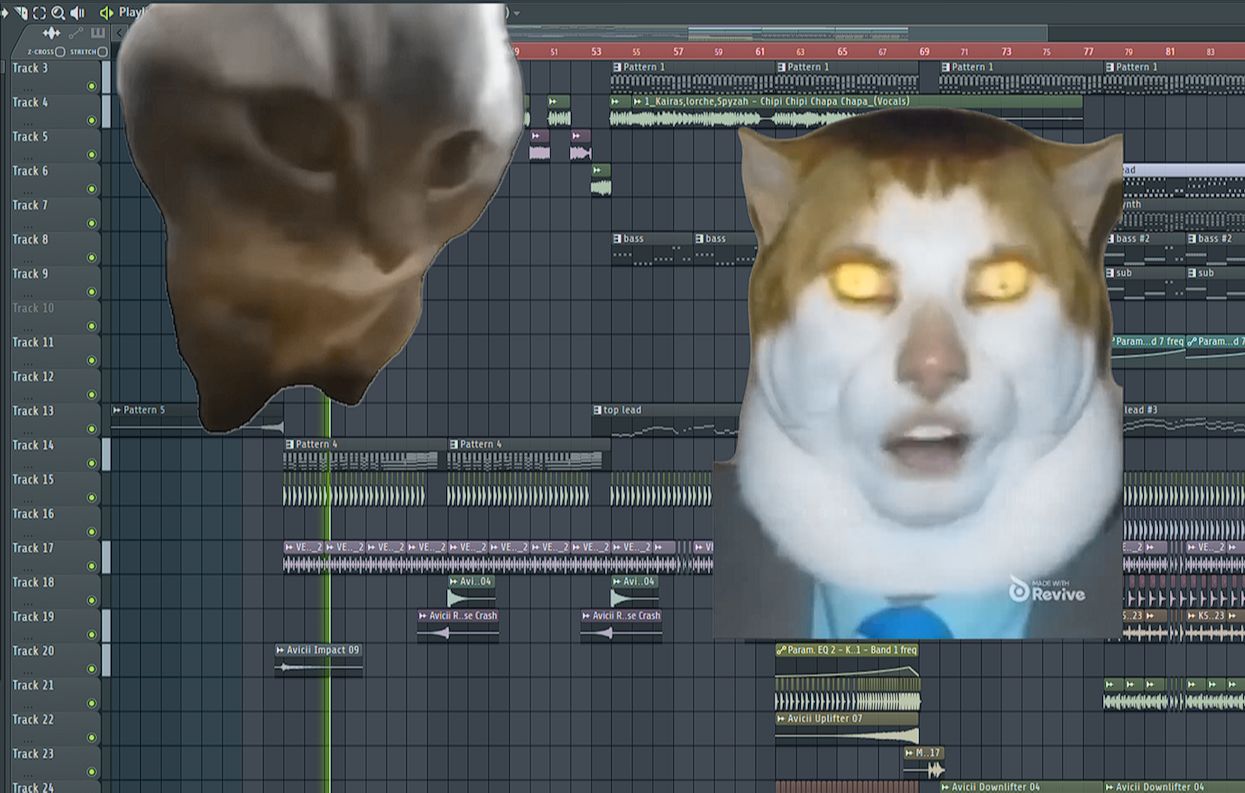Click bar 65 on the timeline ruler
Screen dimensions: 1245x793
click(x=842, y=51)
